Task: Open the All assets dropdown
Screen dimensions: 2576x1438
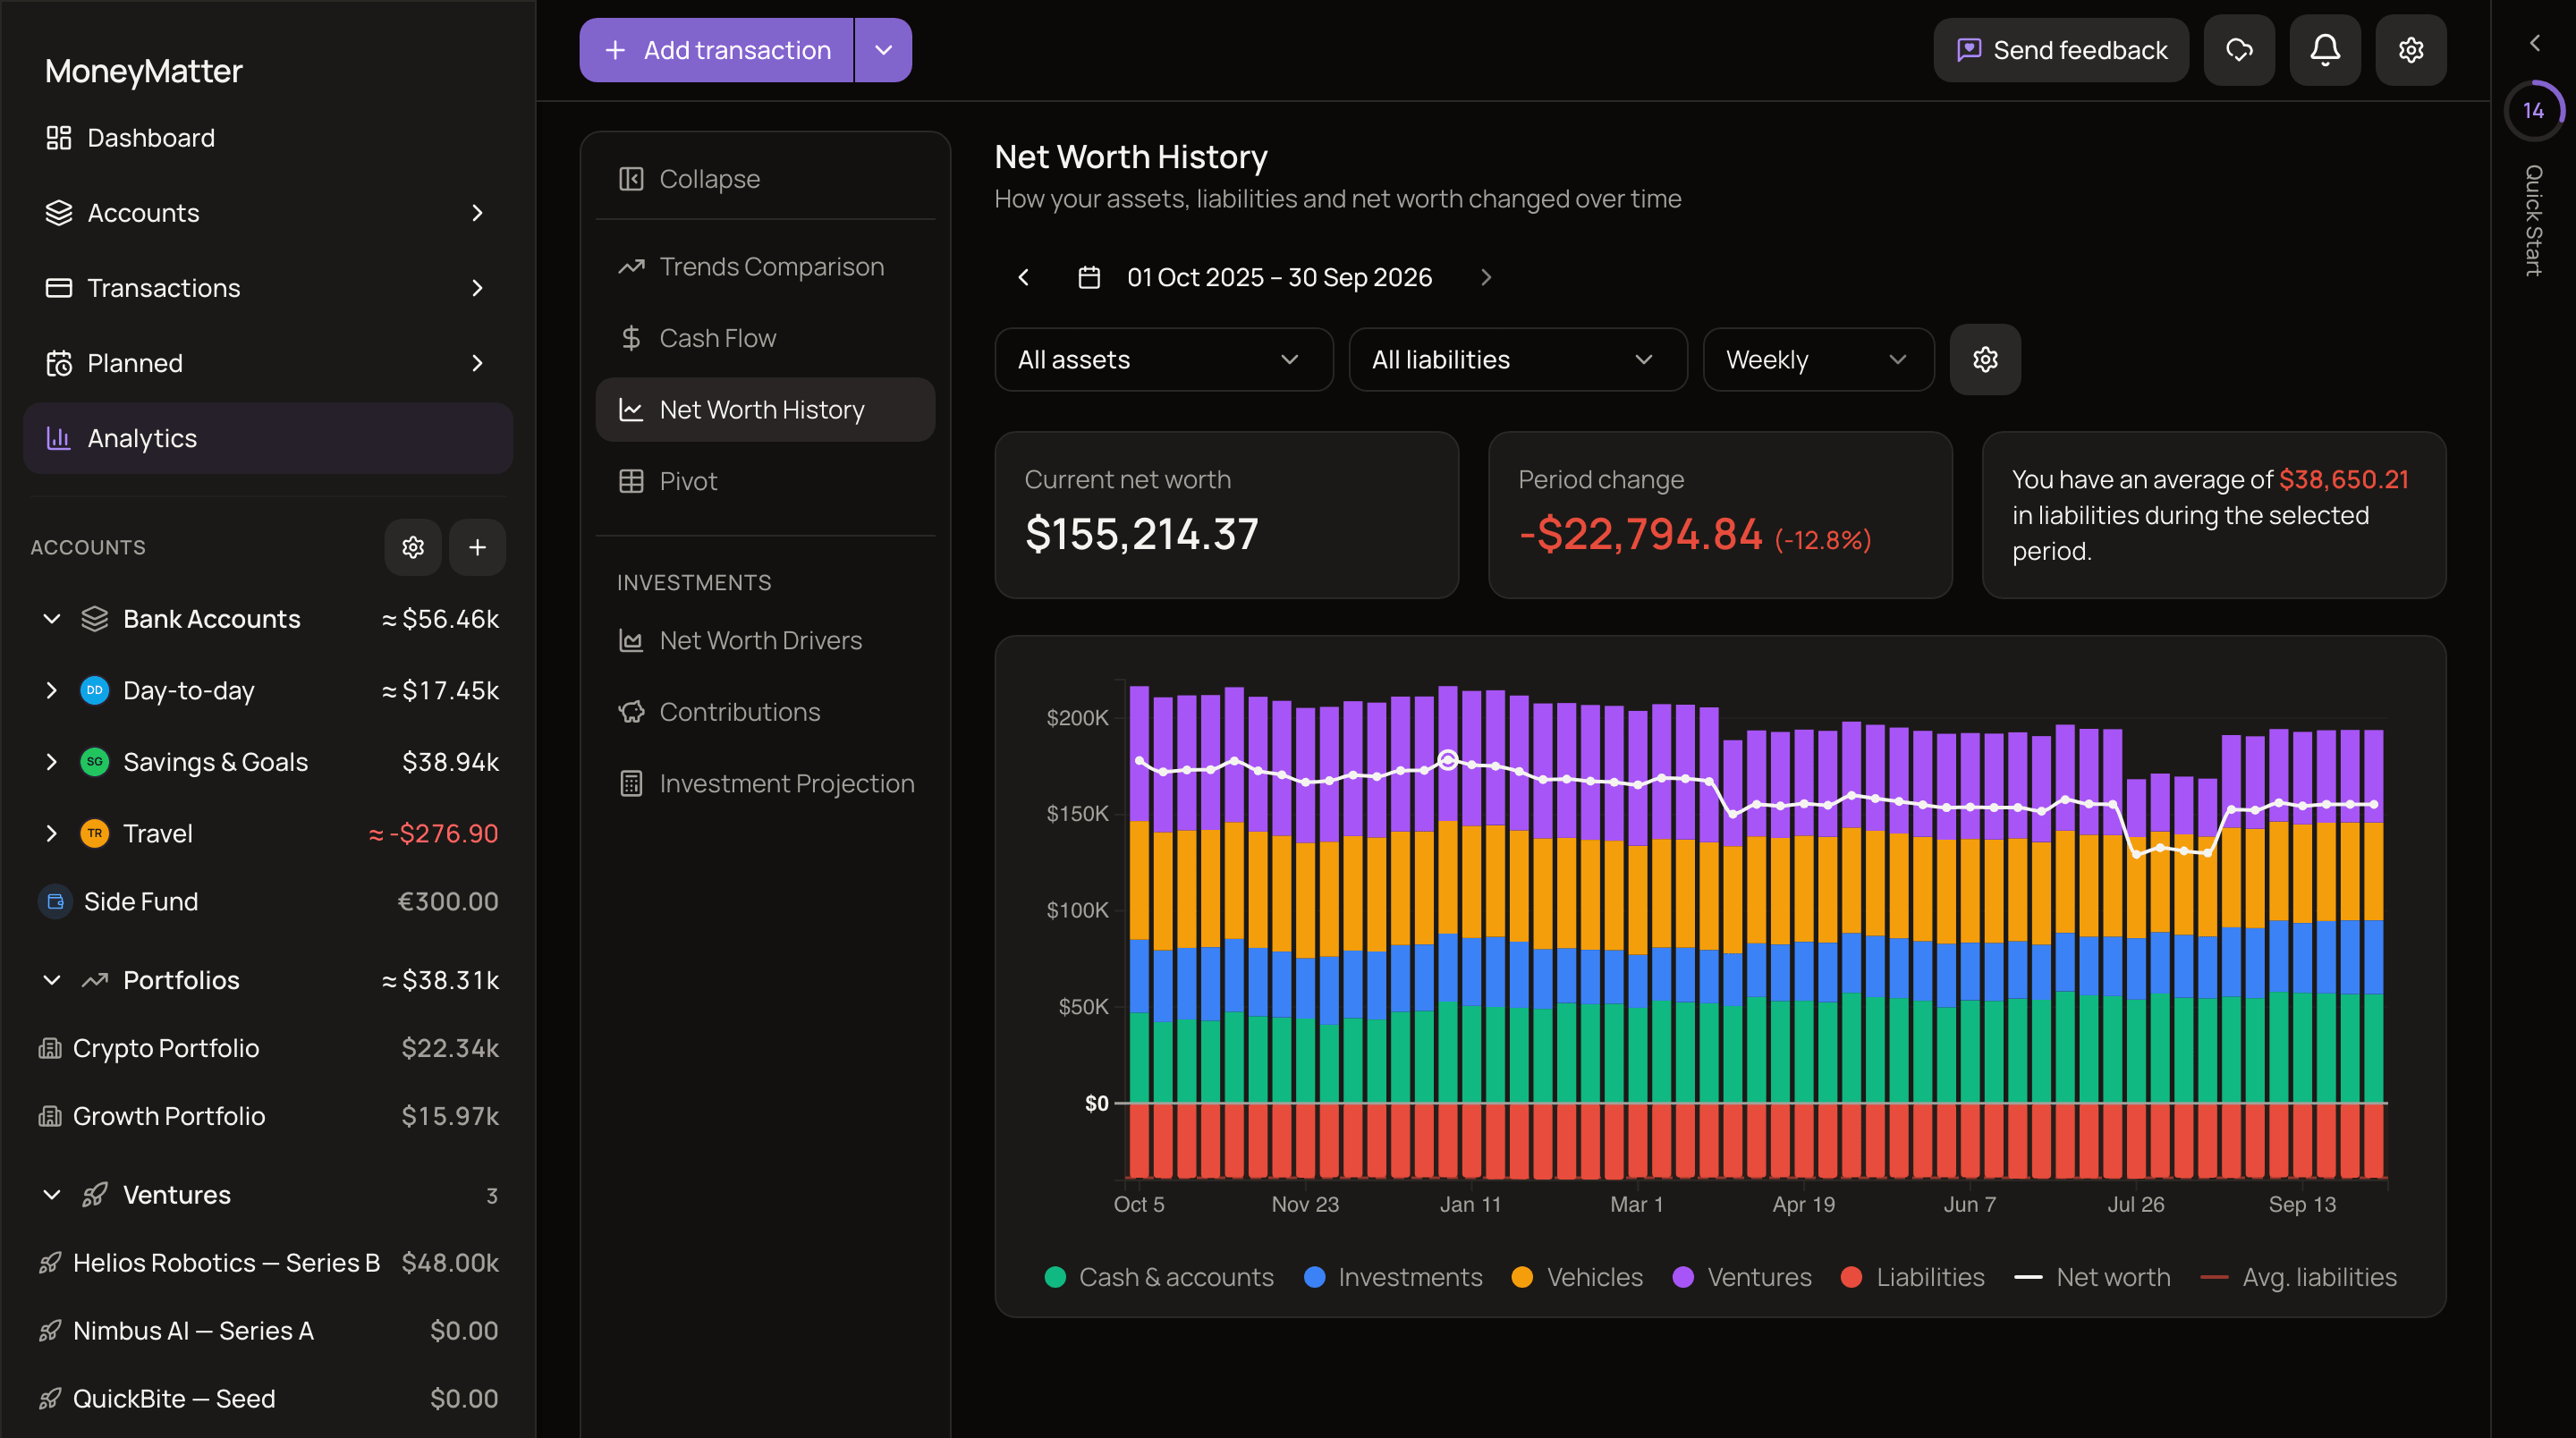Action: coord(1164,359)
